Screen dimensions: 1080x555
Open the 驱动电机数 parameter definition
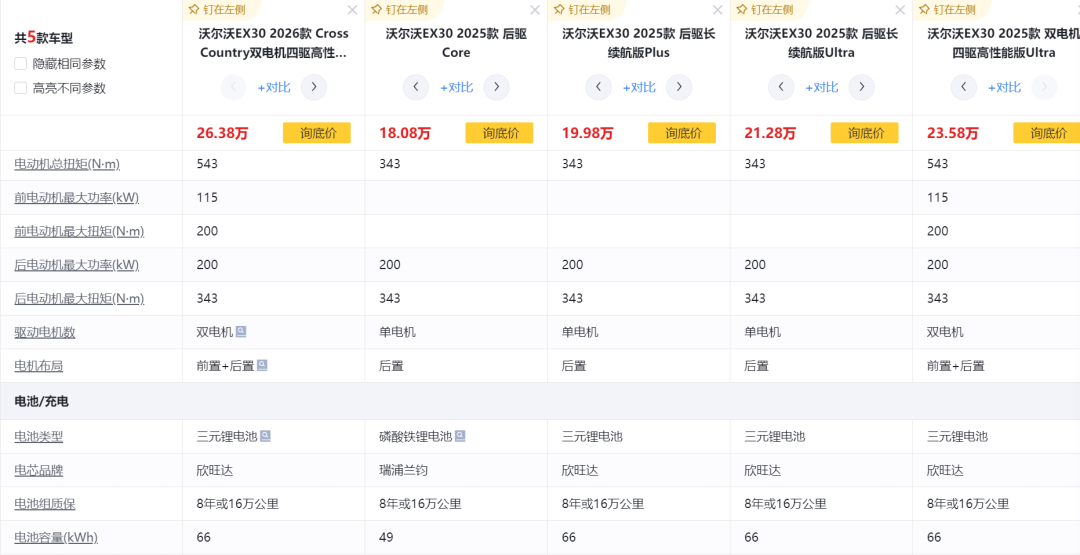click(x=45, y=333)
